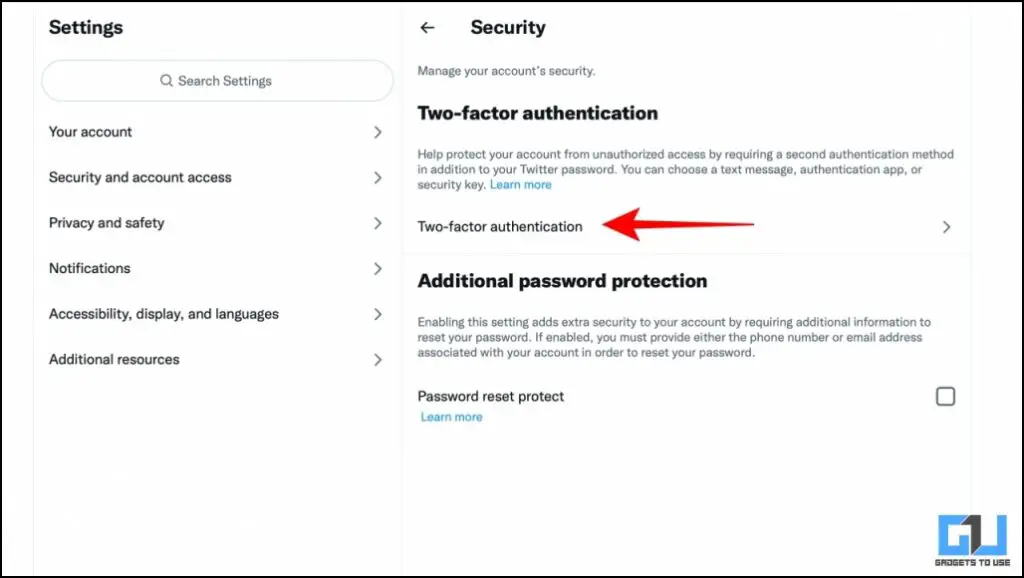Viewport: 1024px width, 578px height.
Task: Expand Your account chevron
Action: 377,132
